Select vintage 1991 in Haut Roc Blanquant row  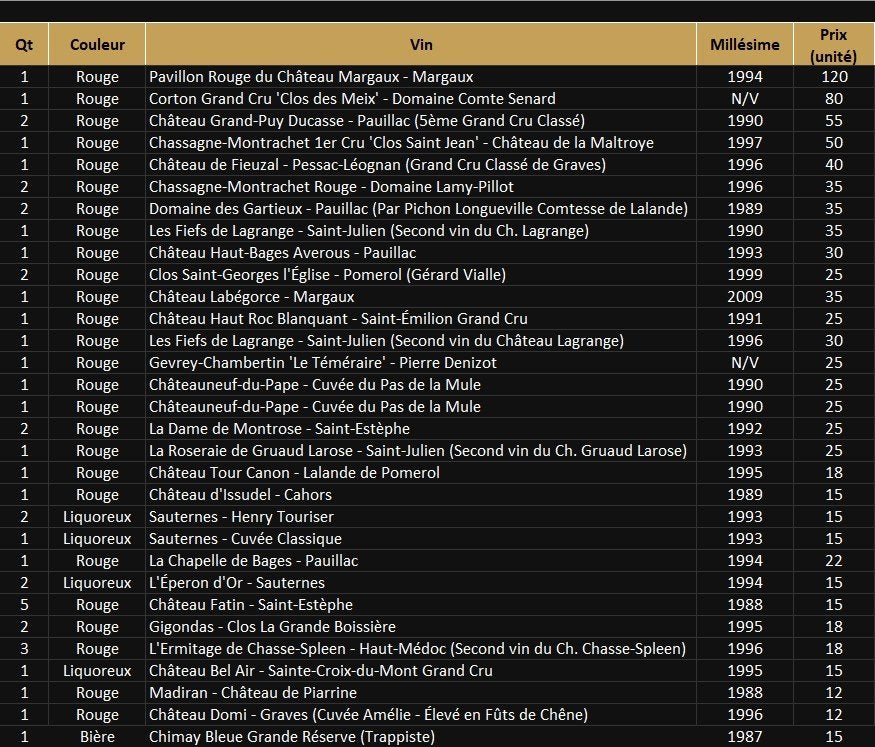tap(744, 319)
